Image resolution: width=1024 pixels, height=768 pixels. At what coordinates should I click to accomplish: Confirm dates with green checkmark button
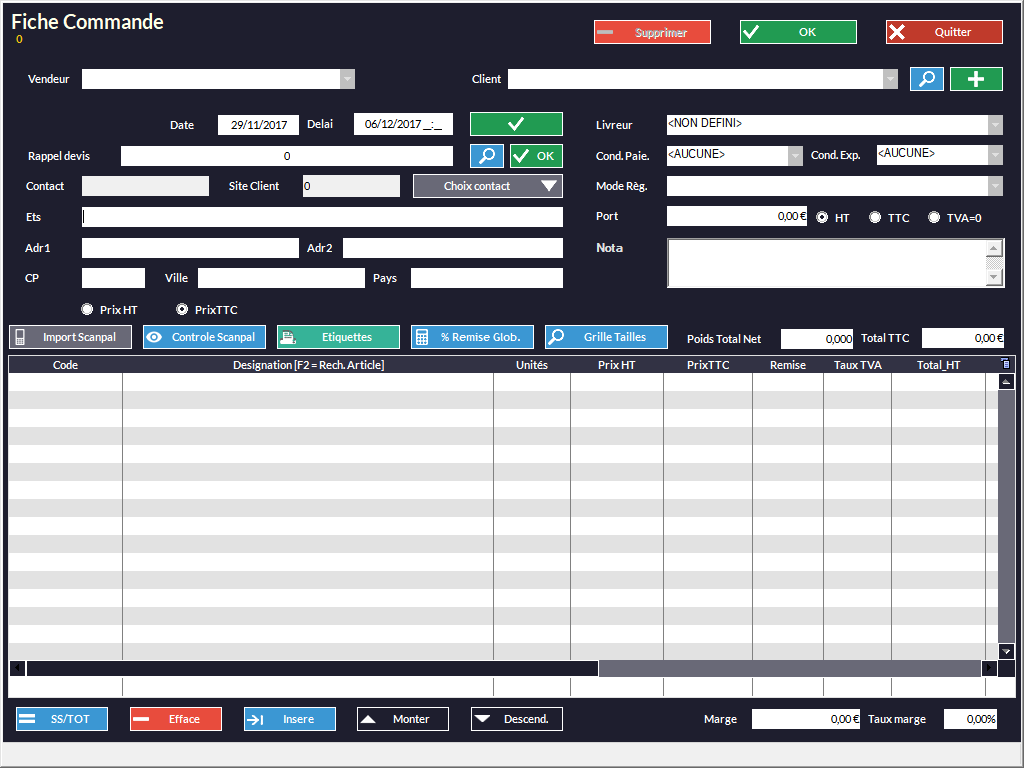pyautogui.click(x=516, y=124)
